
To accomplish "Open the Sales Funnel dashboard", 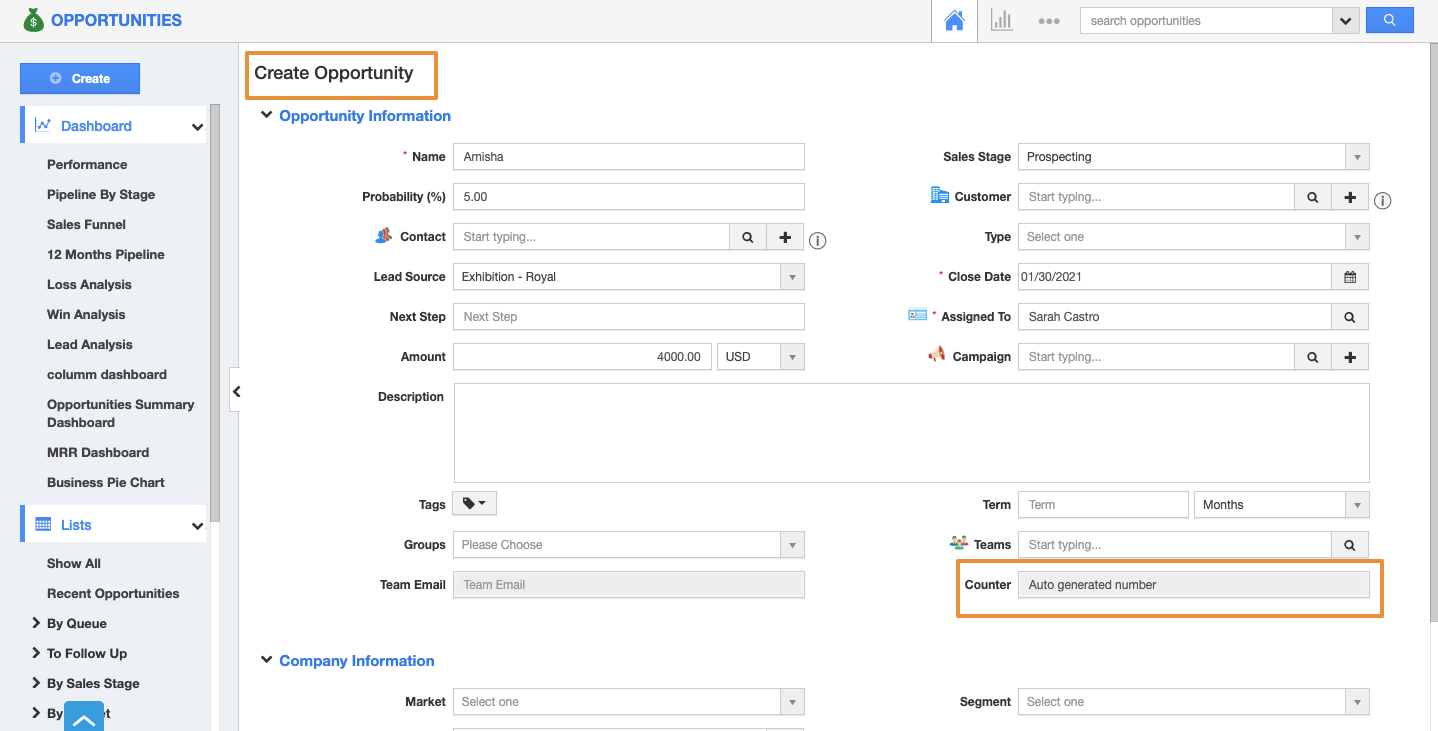I will (x=86, y=224).
